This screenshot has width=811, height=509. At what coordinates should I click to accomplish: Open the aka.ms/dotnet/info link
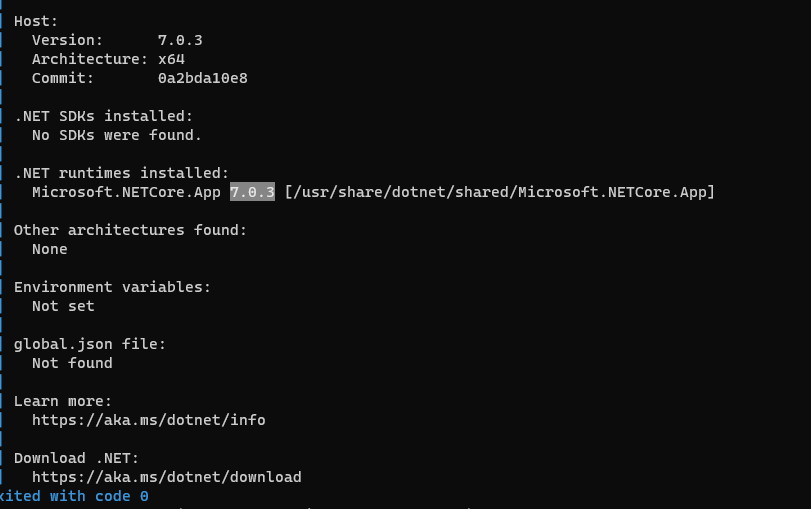pyautogui.click(x=148, y=420)
